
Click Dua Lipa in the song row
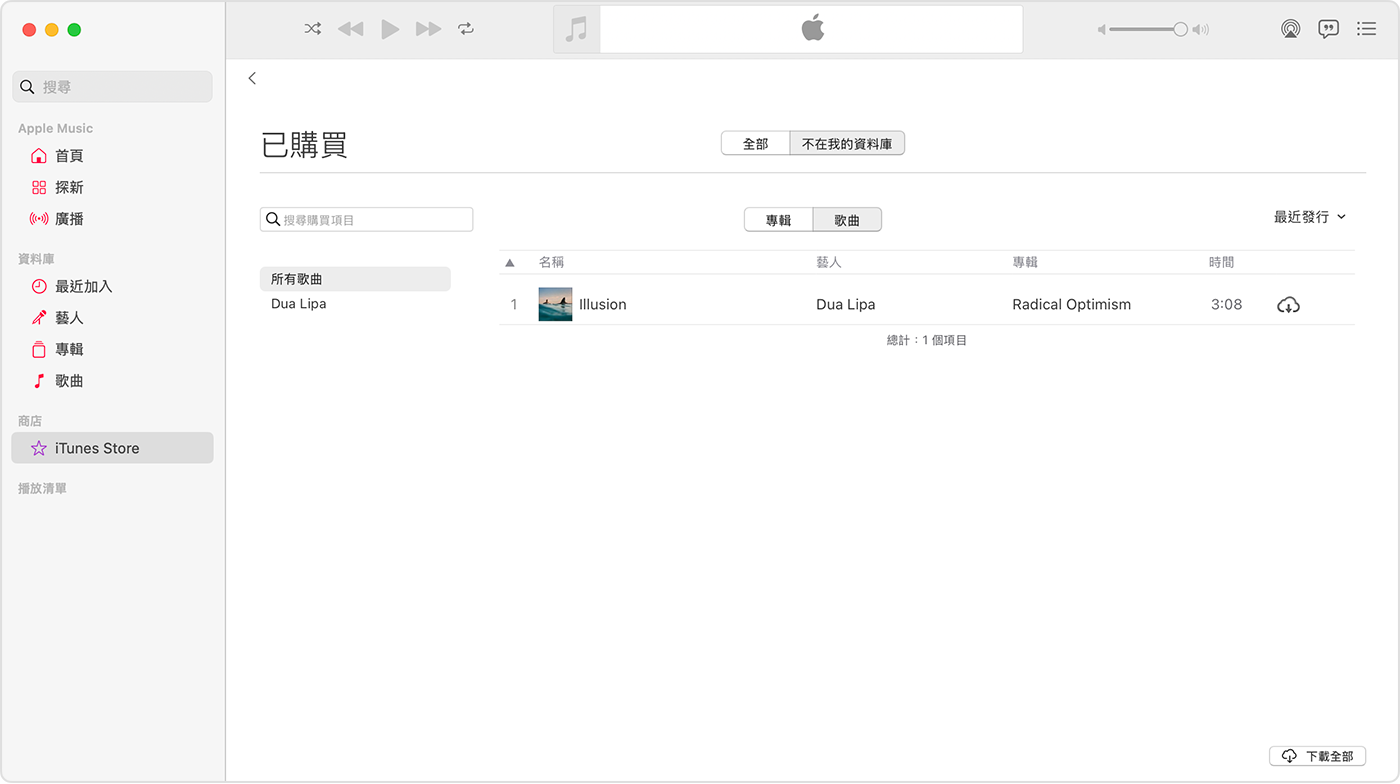pos(845,305)
